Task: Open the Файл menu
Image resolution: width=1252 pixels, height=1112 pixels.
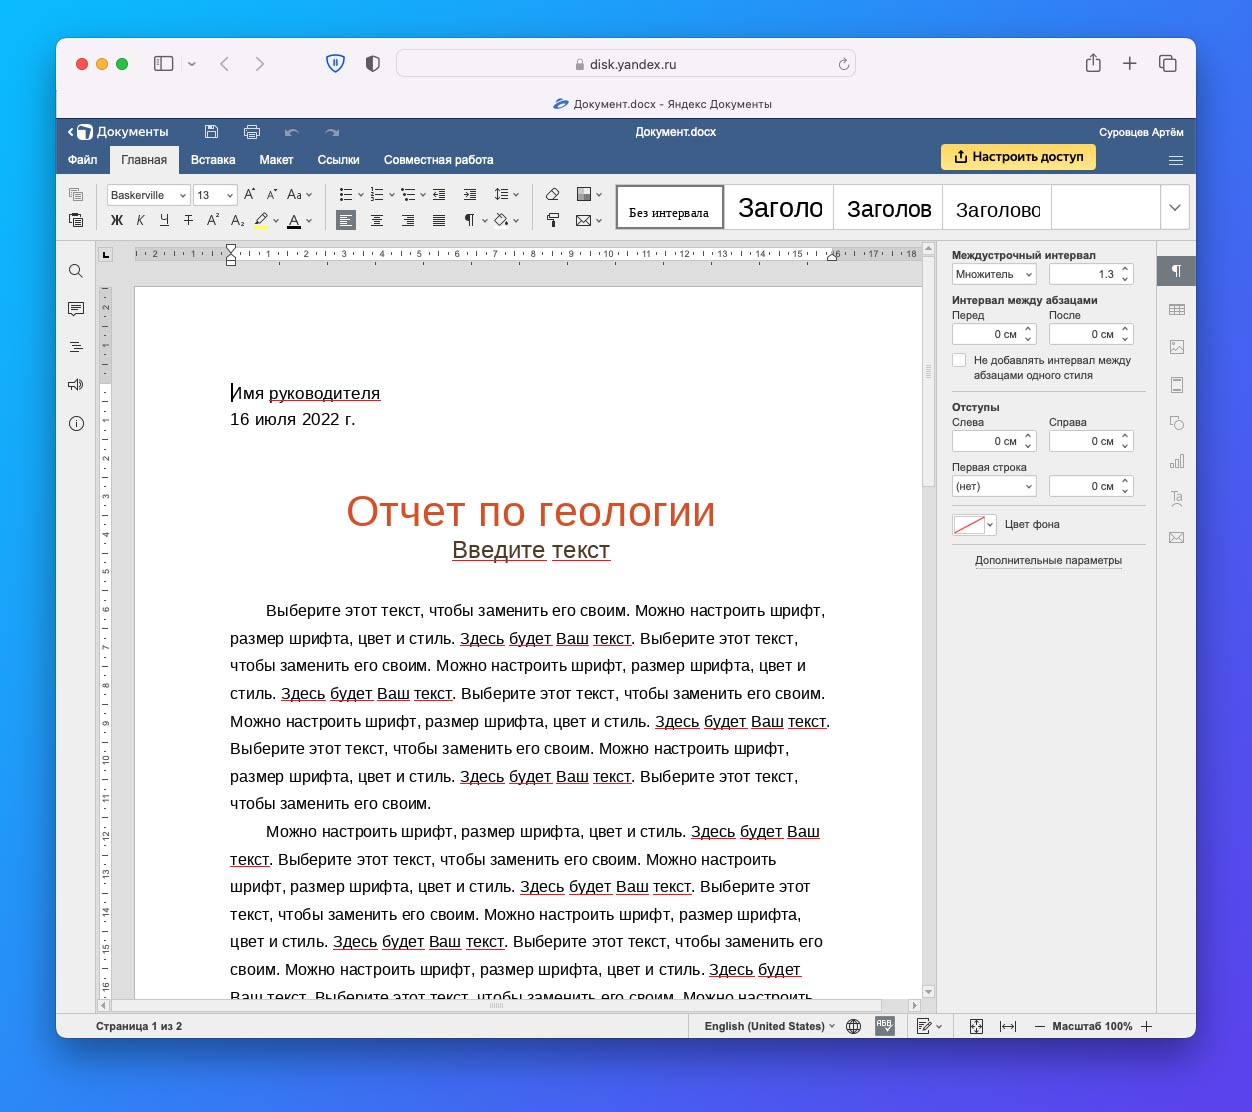Action: pos(83,160)
